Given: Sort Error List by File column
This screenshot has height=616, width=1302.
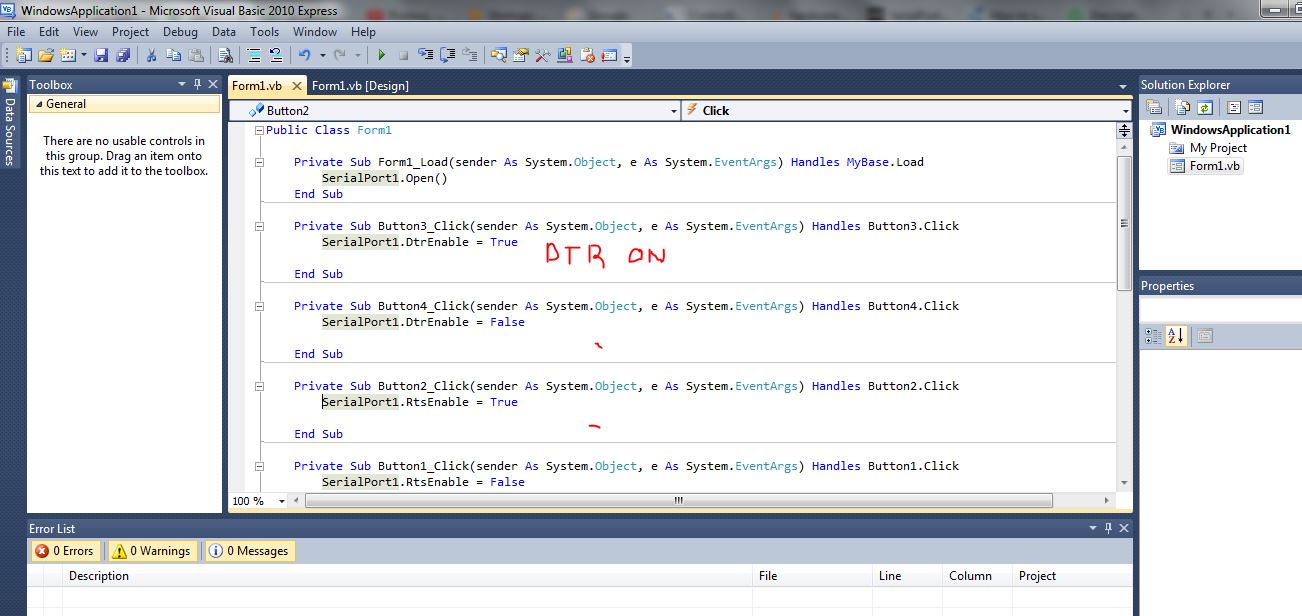Looking at the screenshot, I should [x=812, y=576].
